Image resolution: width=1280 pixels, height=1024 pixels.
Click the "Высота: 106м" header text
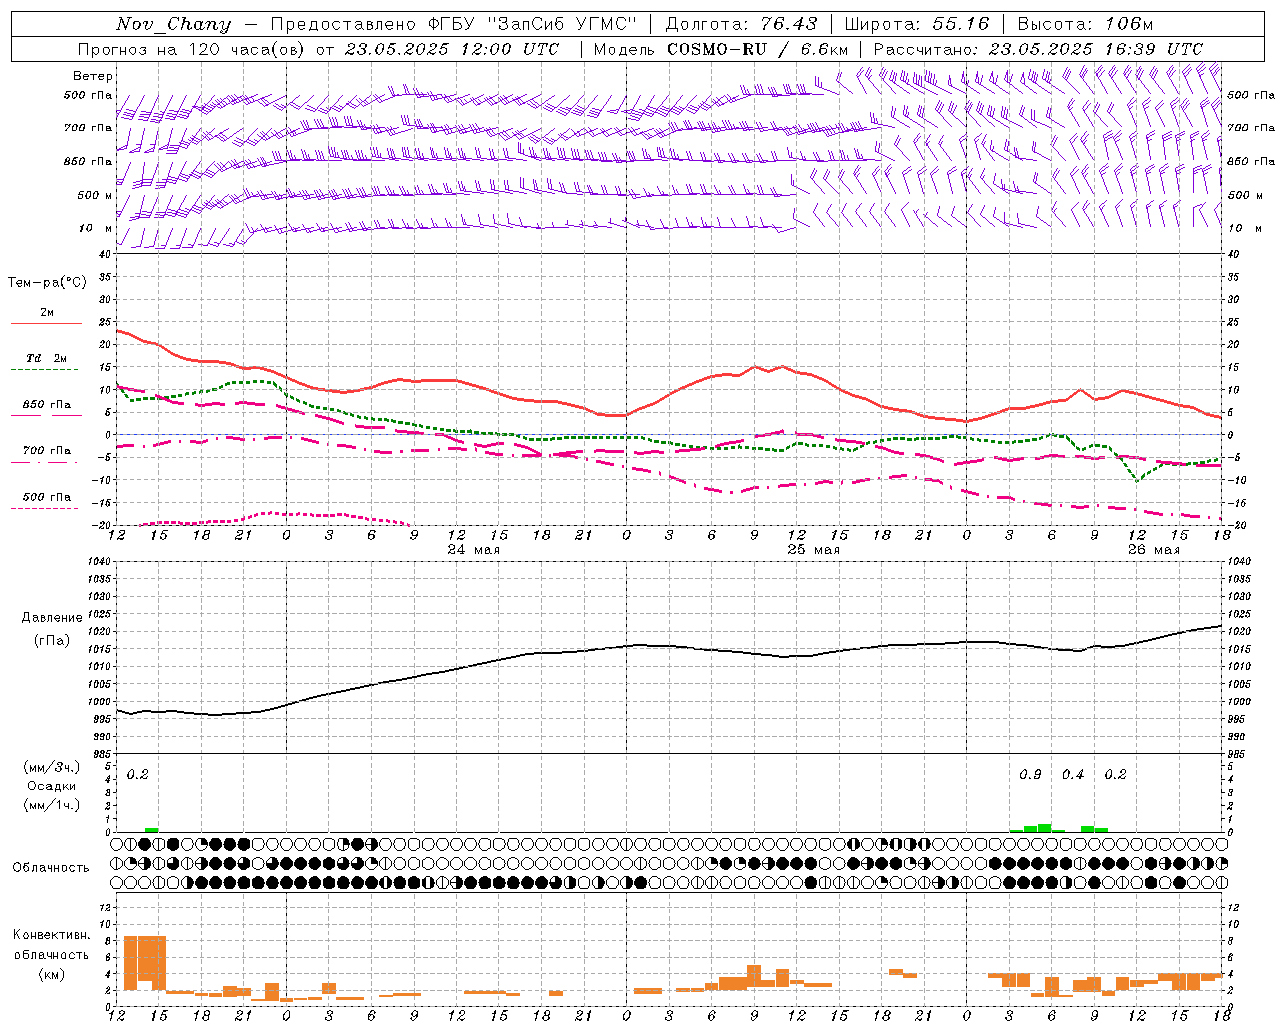click(x=1085, y=24)
